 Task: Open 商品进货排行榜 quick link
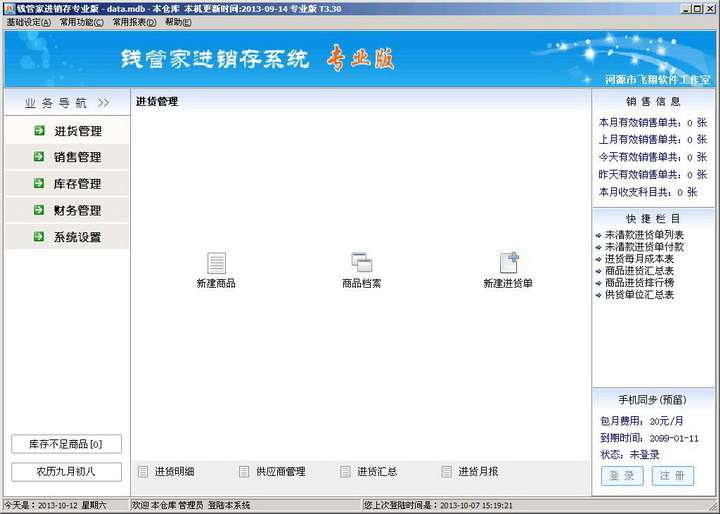tap(639, 283)
